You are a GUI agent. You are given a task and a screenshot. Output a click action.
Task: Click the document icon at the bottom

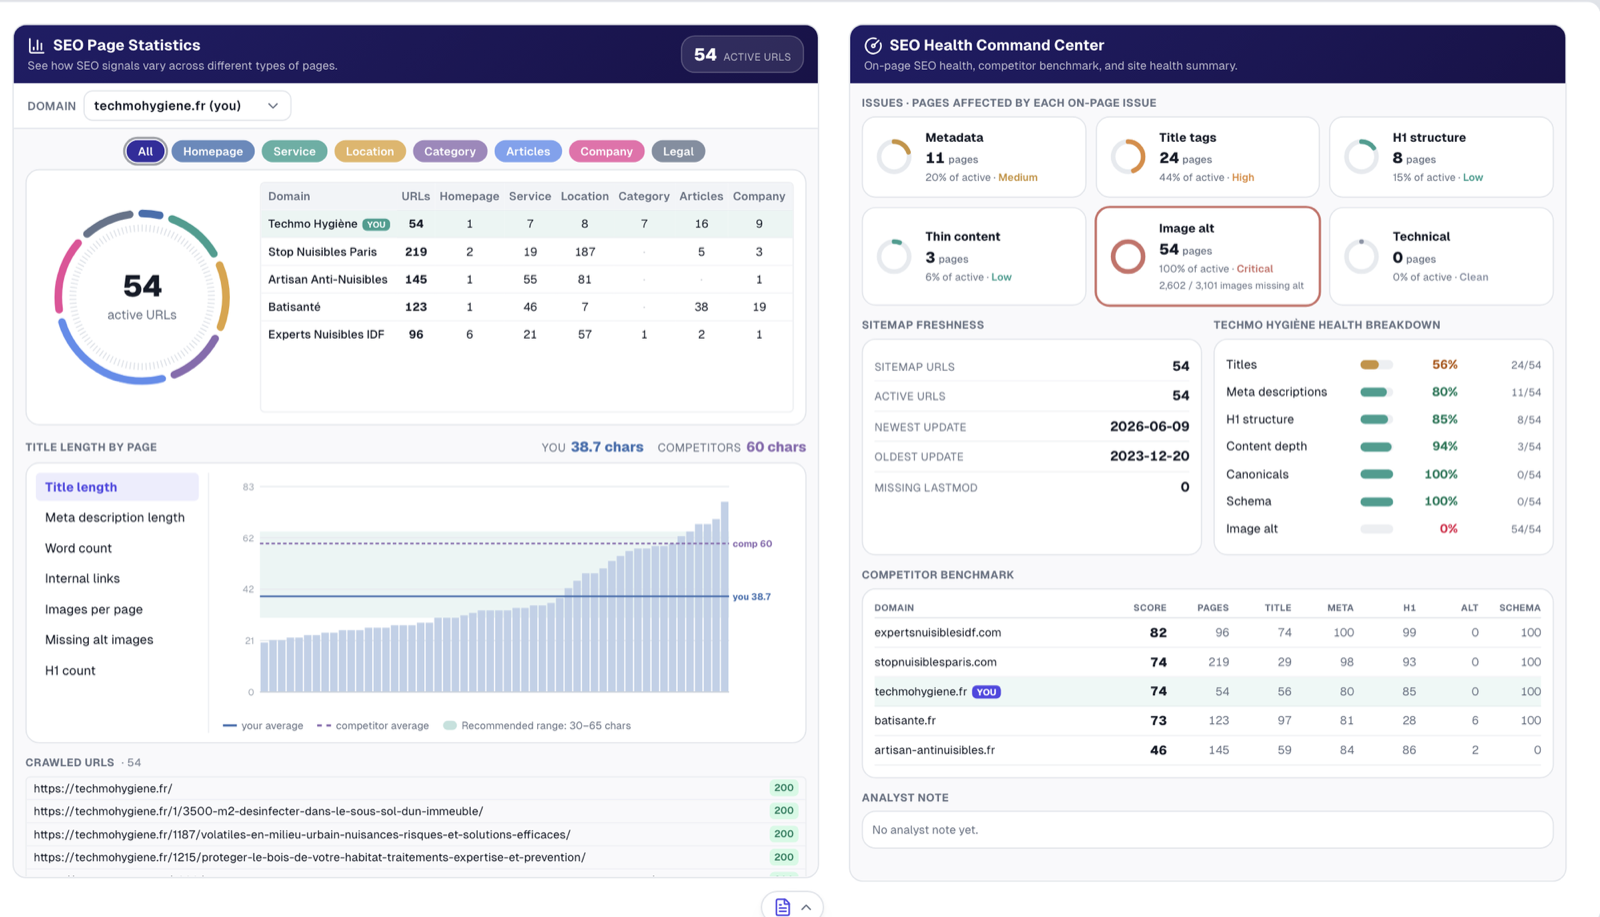point(782,907)
